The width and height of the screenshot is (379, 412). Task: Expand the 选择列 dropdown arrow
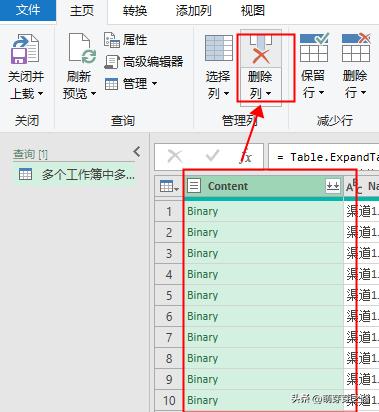(x=226, y=94)
